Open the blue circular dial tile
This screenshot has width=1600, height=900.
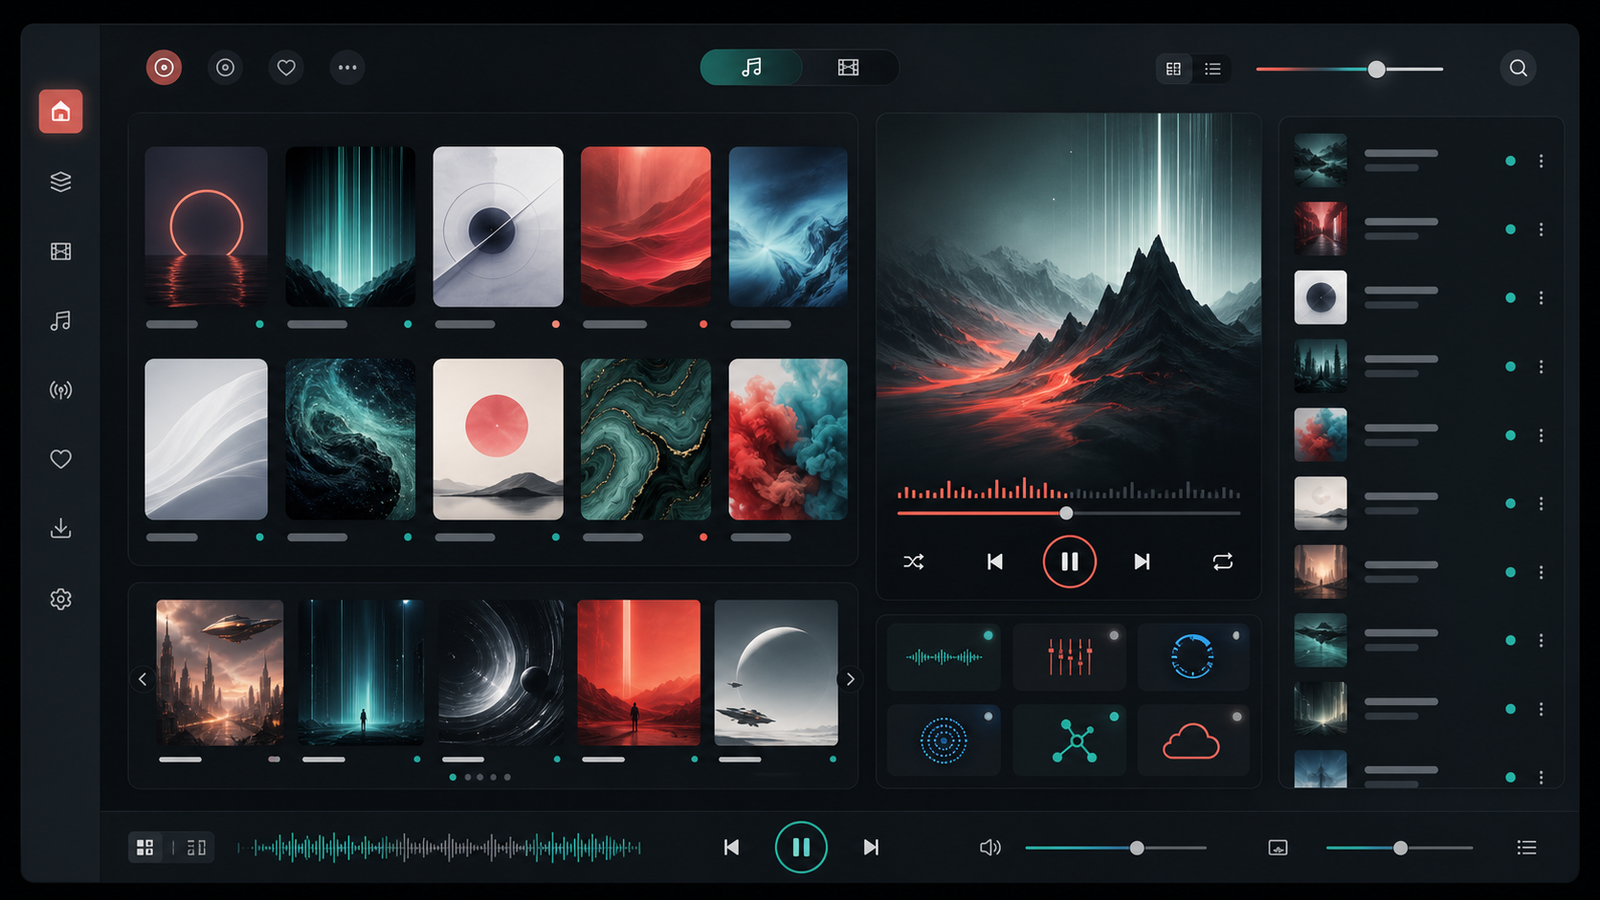(x=1193, y=657)
